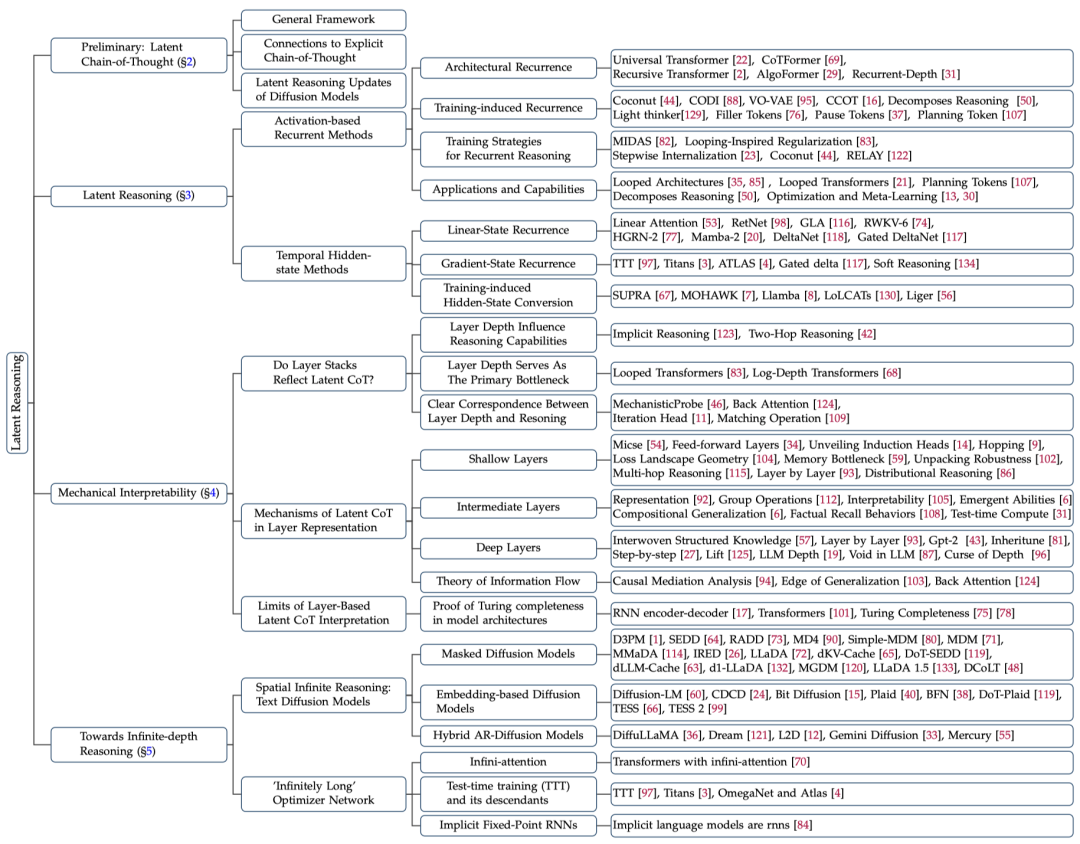Screen dimensions: 1080x844
Task: Click the Theory of Information Flow node
Action: pos(508,581)
